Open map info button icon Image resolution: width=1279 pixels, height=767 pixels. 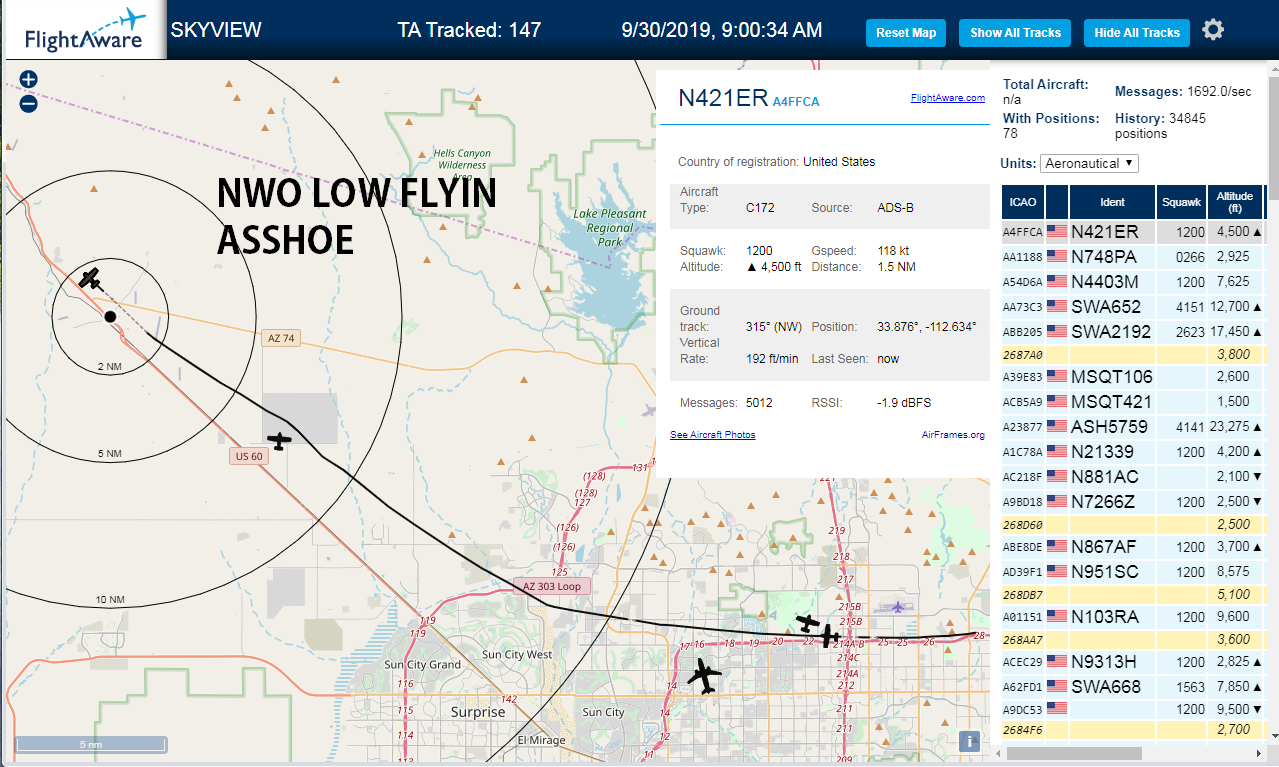(969, 741)
